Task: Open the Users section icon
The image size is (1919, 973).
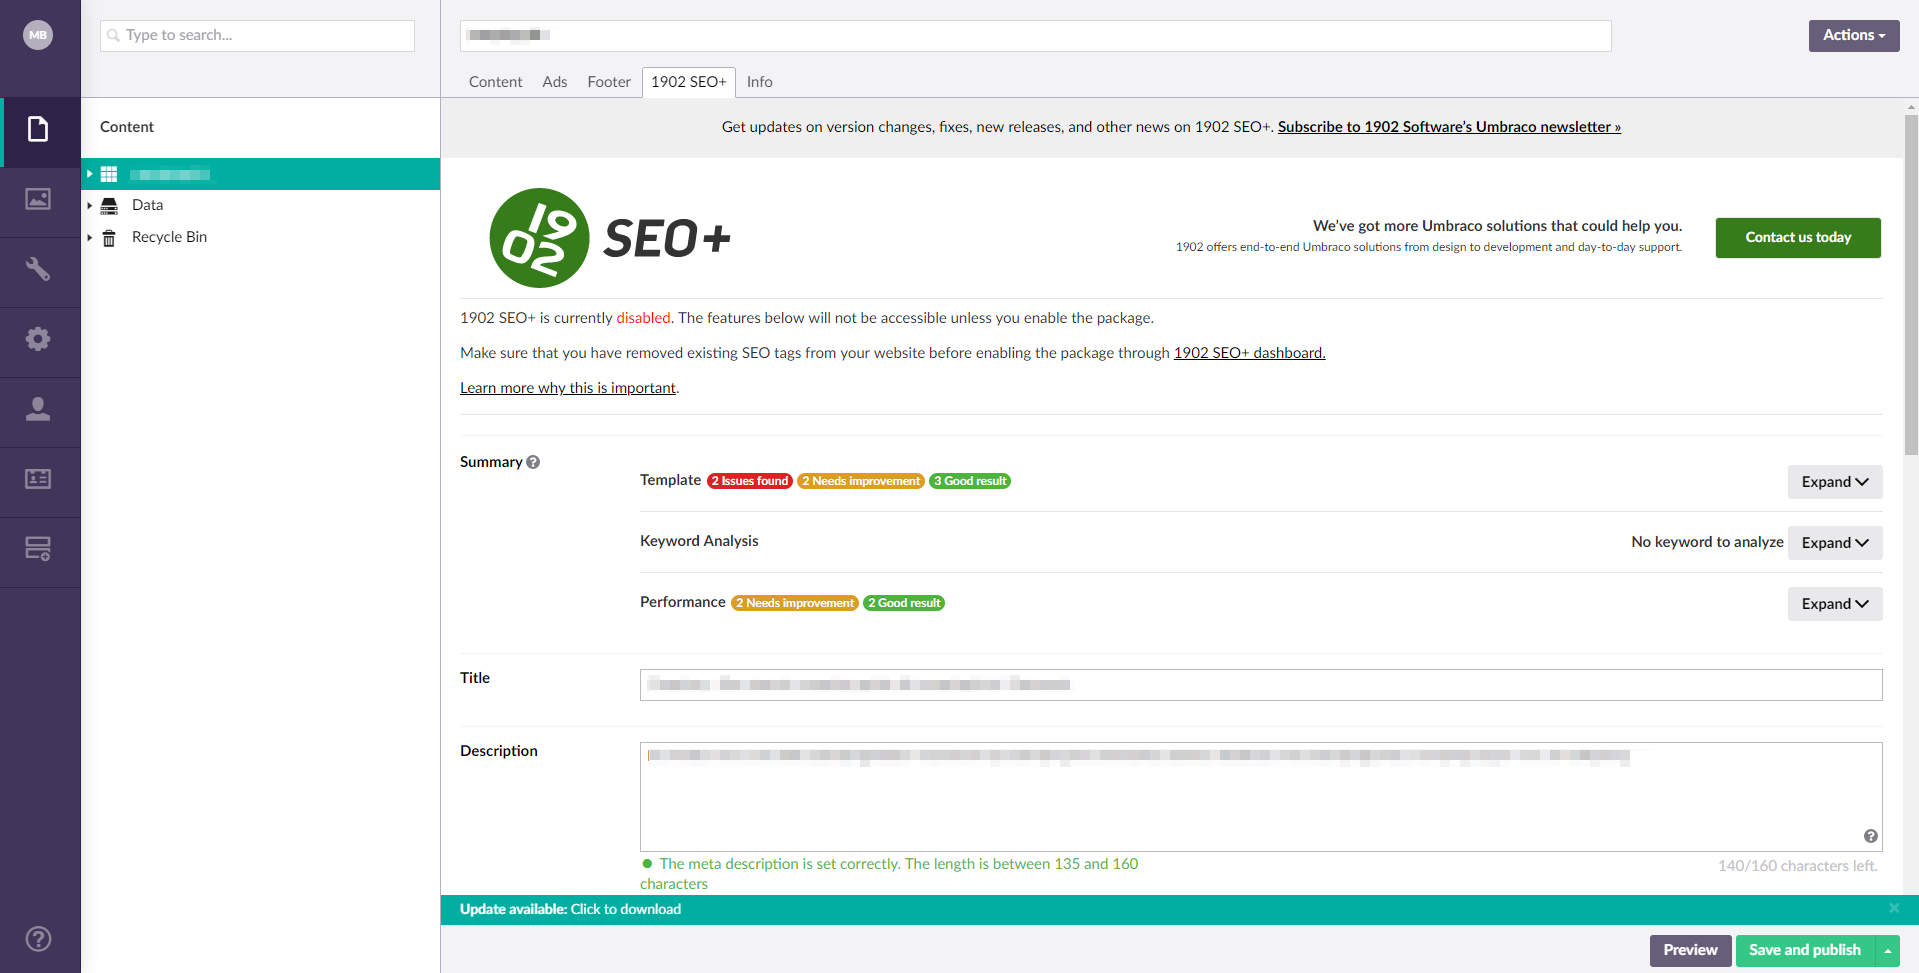Action: (38, 409)
